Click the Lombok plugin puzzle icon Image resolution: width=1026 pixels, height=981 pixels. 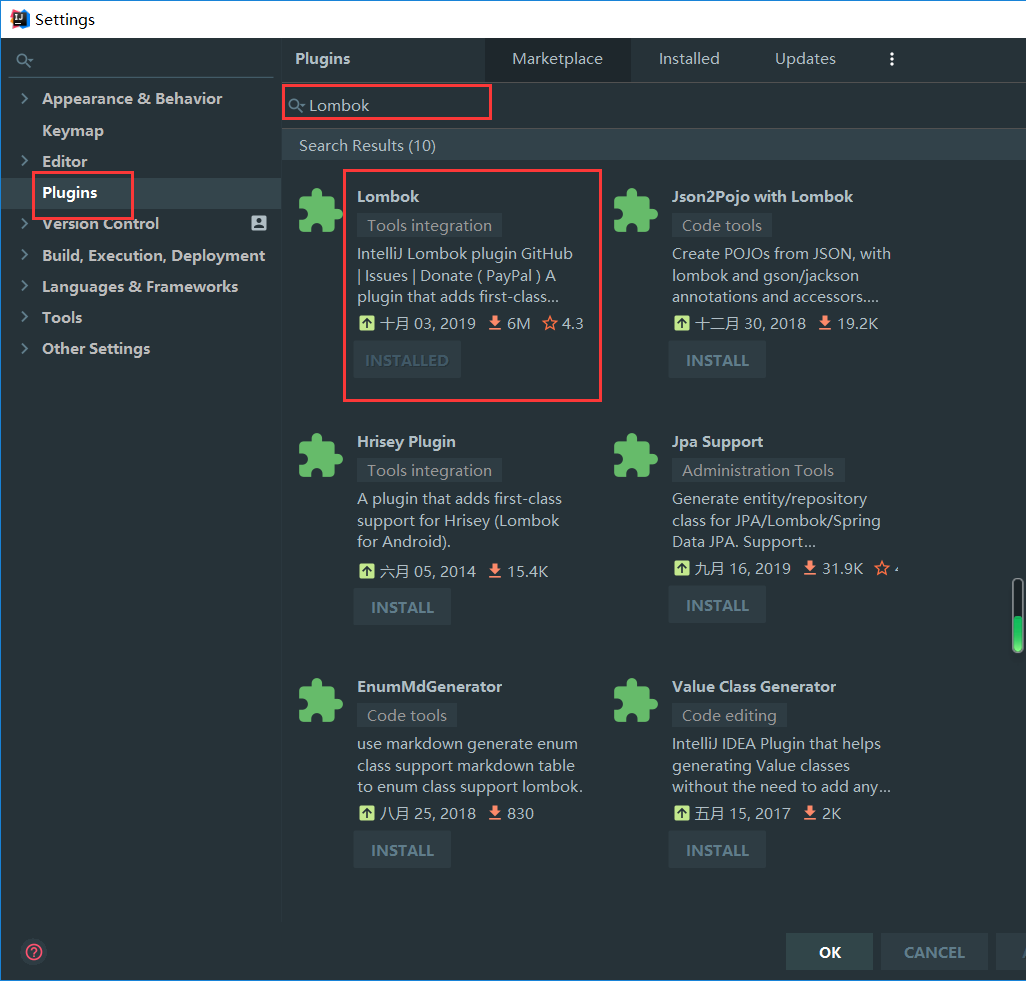(x=320, y=211)
